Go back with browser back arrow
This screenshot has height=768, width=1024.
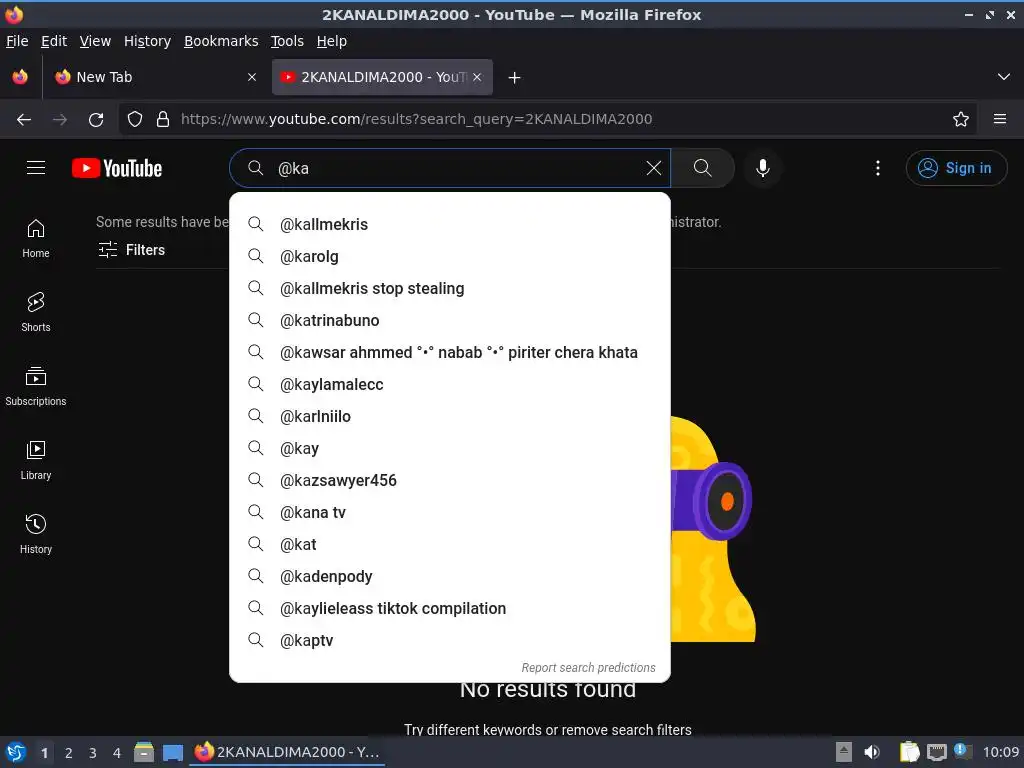coord(24,120)
